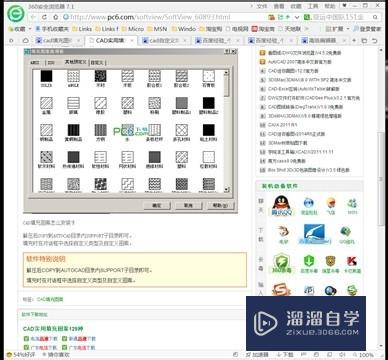Select the ANSI tab in hatch dialog
The image size is (388, 360).
[x=35, y=63]
